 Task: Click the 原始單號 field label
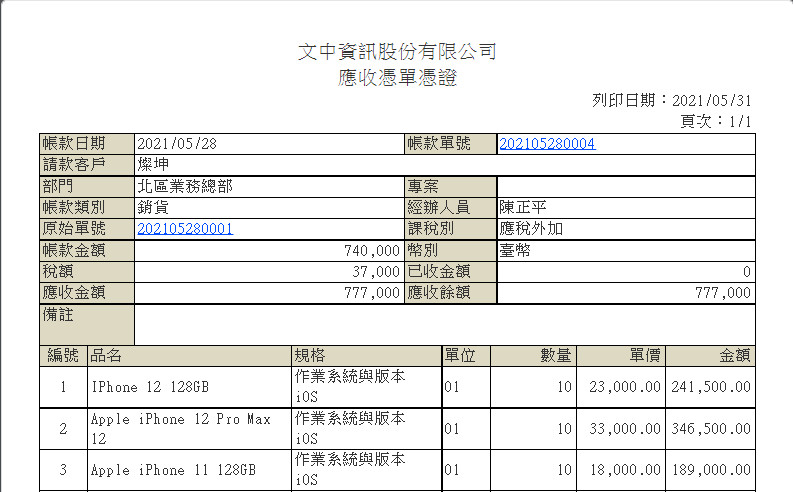click(74, 229)
